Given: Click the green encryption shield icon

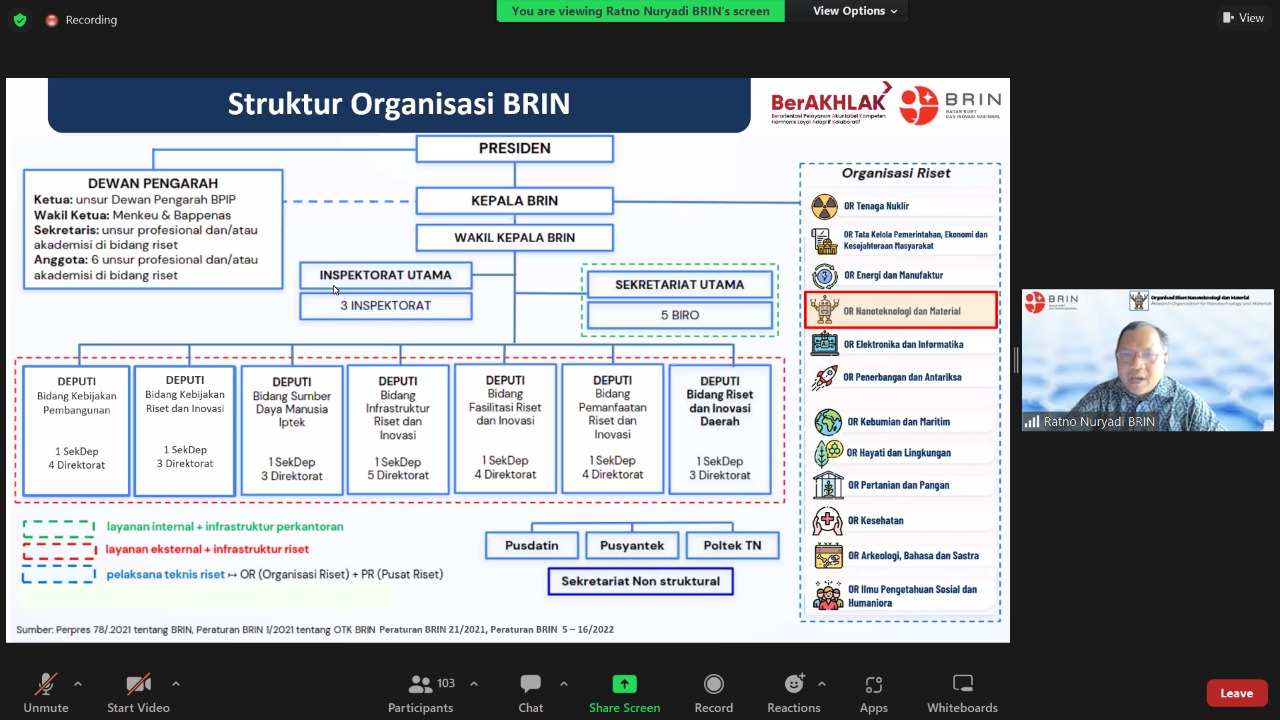Looking at the screenshot, I should (20, 20).
